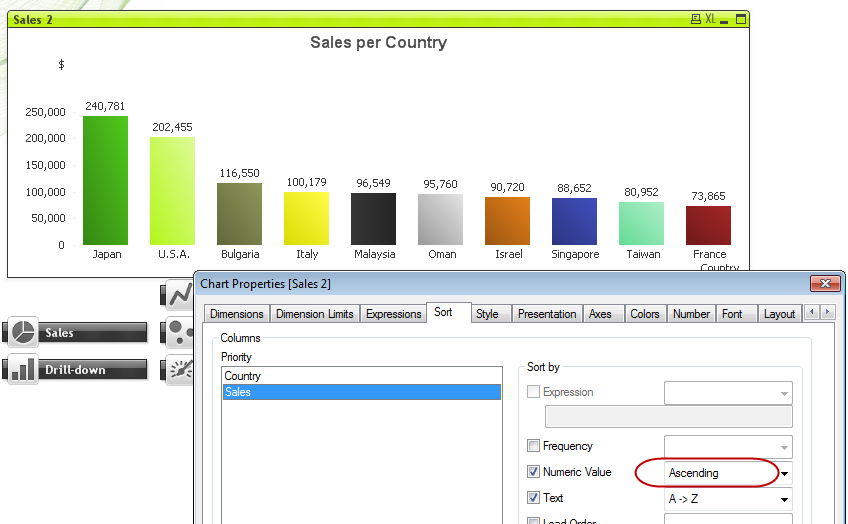Click the XL send-to-Excel icon
Viewport: 848px width, 524px height.
(x=711, y=19)
